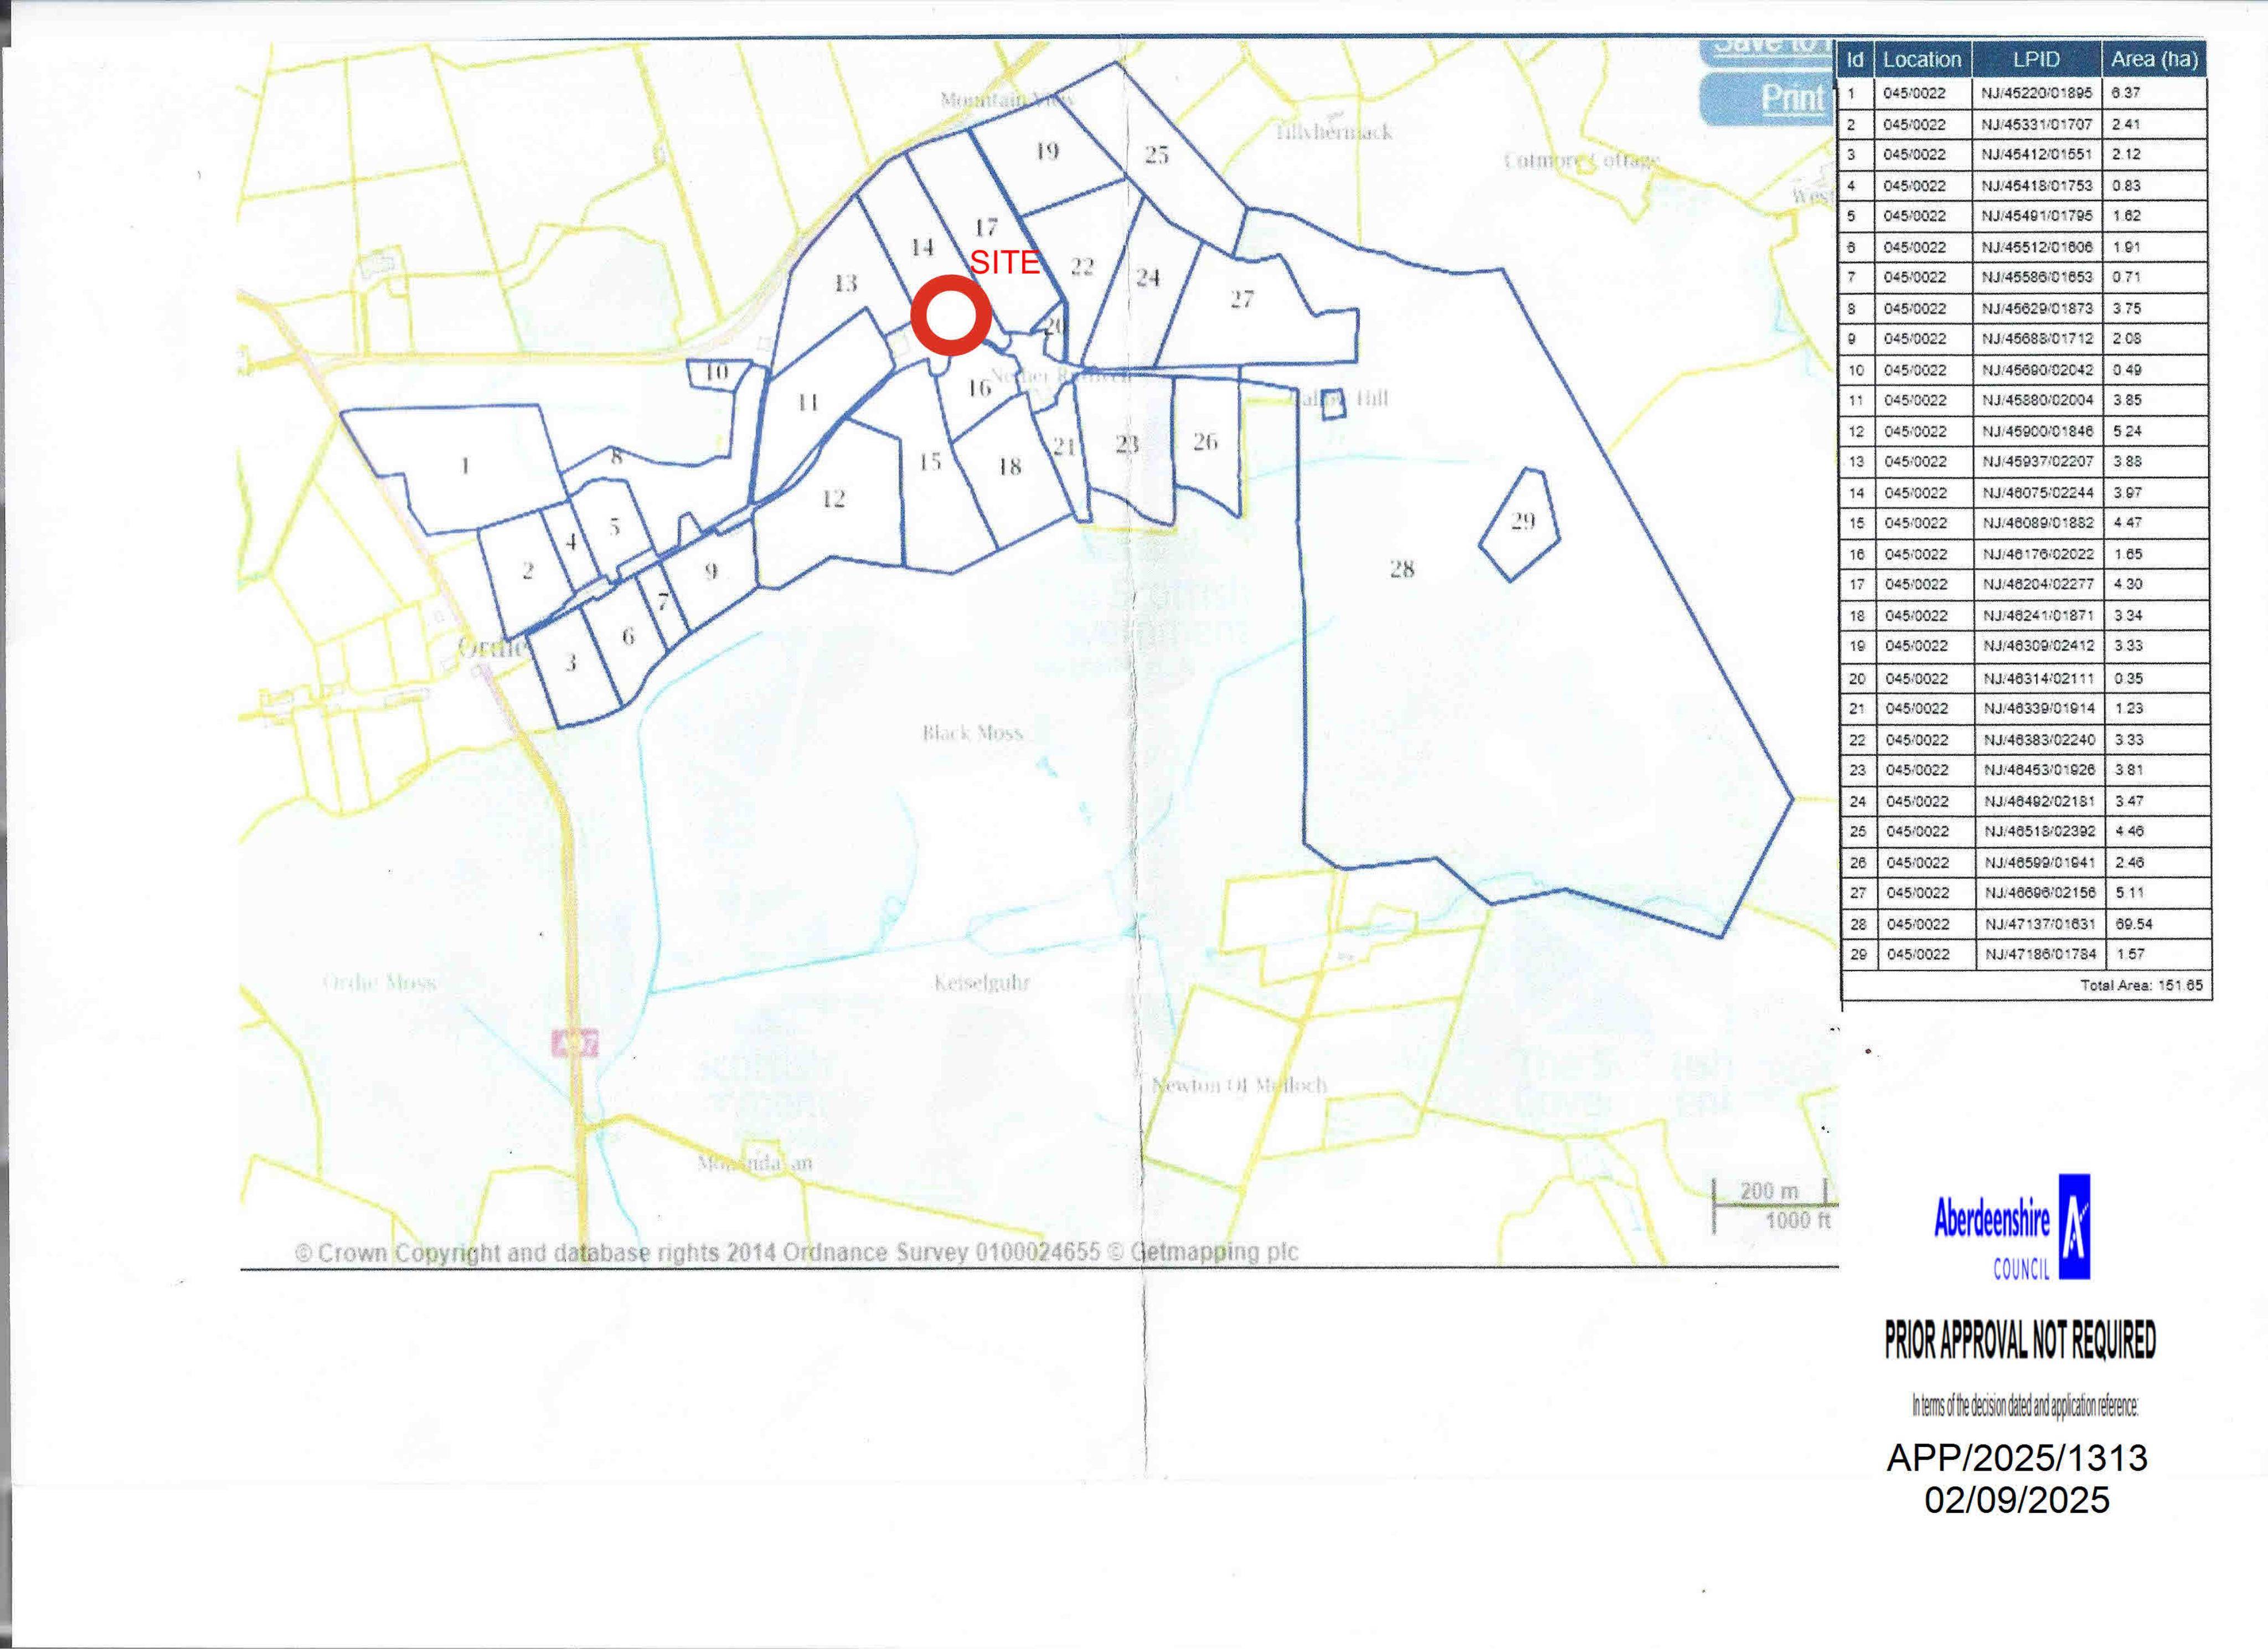Click the Aberdeenshire Council logo
The height and width of the screenshot is (1649, 2268).
tap(2012, 1228)
